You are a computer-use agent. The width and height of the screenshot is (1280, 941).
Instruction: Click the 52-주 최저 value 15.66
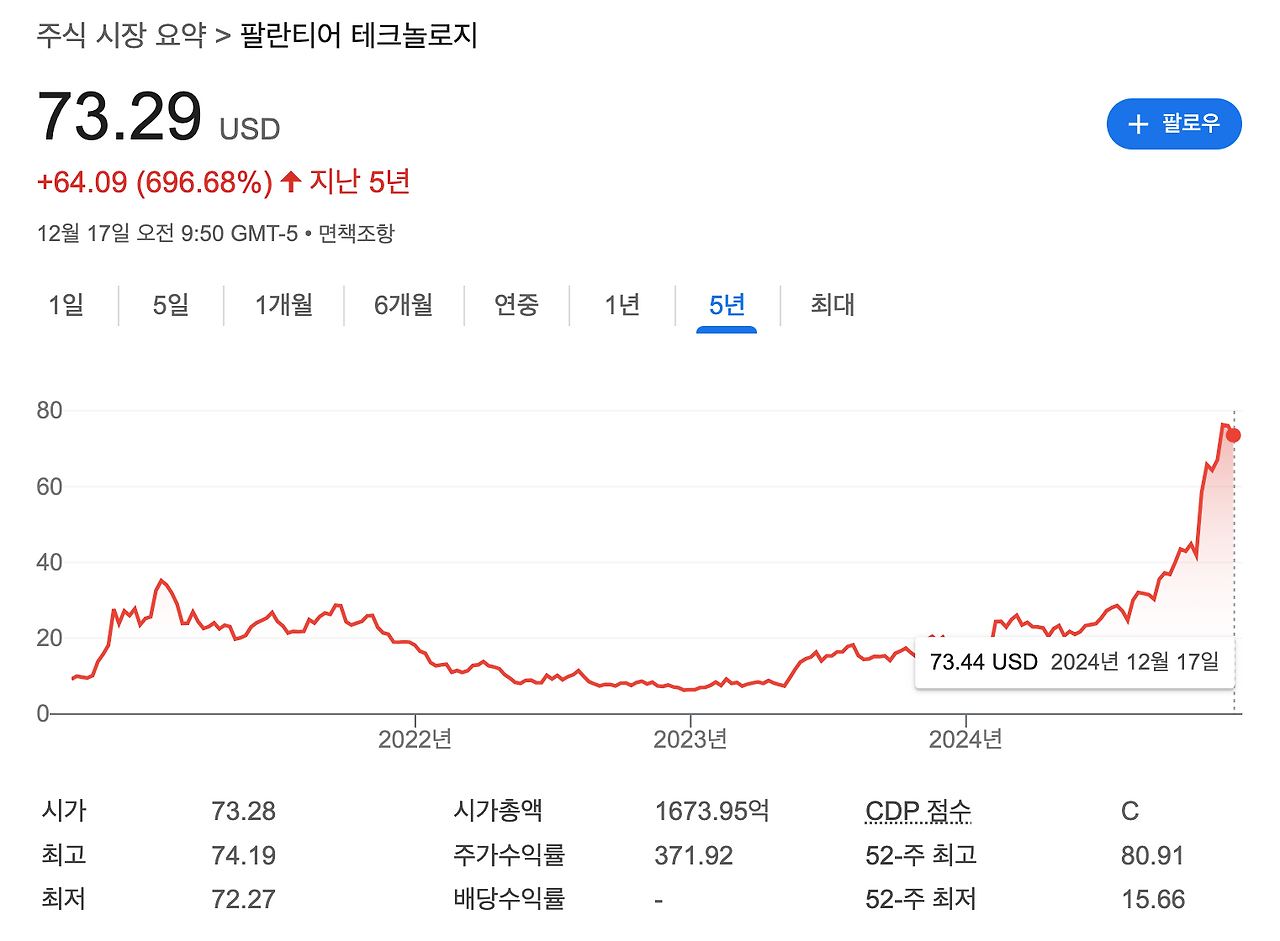coord(1153,900)
